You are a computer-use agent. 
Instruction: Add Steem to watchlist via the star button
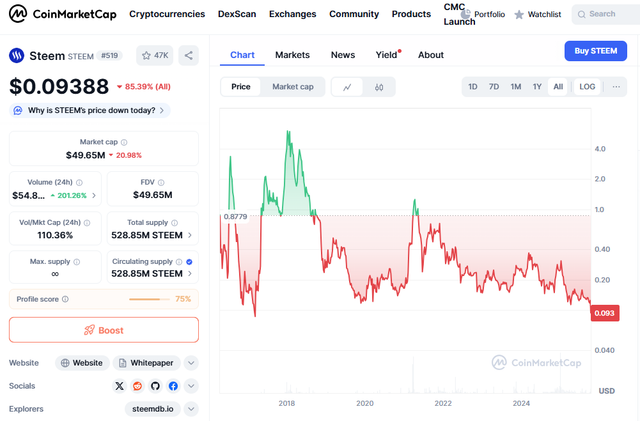[154, 56]
